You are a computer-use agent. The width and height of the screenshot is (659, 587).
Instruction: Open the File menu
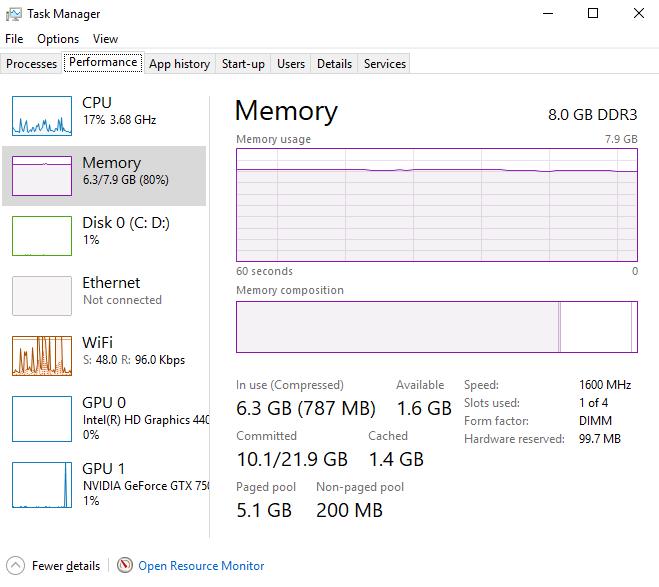tap(14, 39)
